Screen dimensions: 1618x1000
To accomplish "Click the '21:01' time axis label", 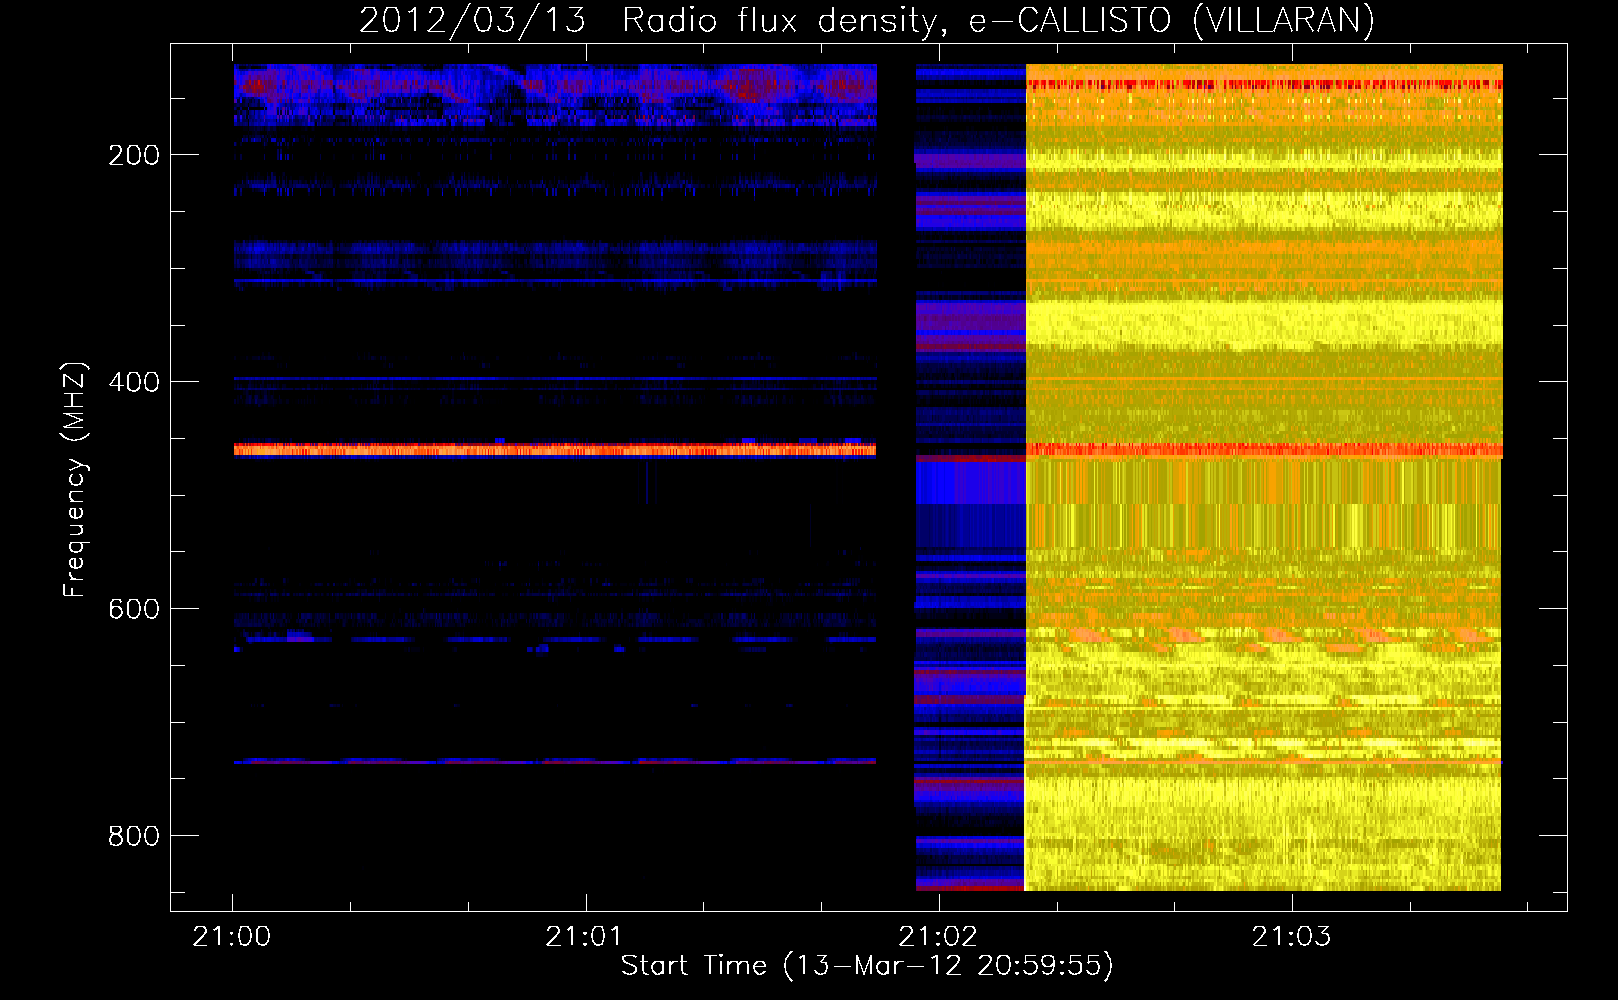I will (585, 937).
